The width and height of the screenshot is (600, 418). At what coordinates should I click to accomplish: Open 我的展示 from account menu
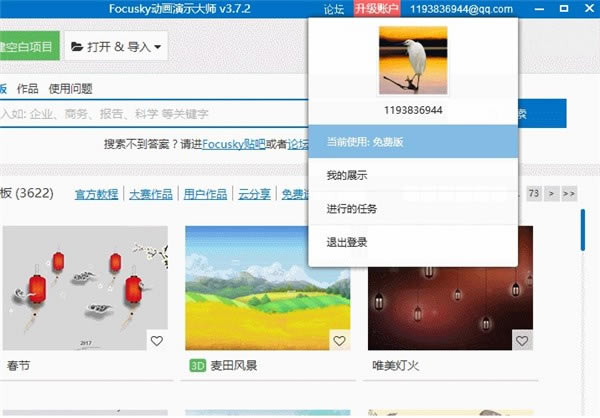tap(413, 175)
